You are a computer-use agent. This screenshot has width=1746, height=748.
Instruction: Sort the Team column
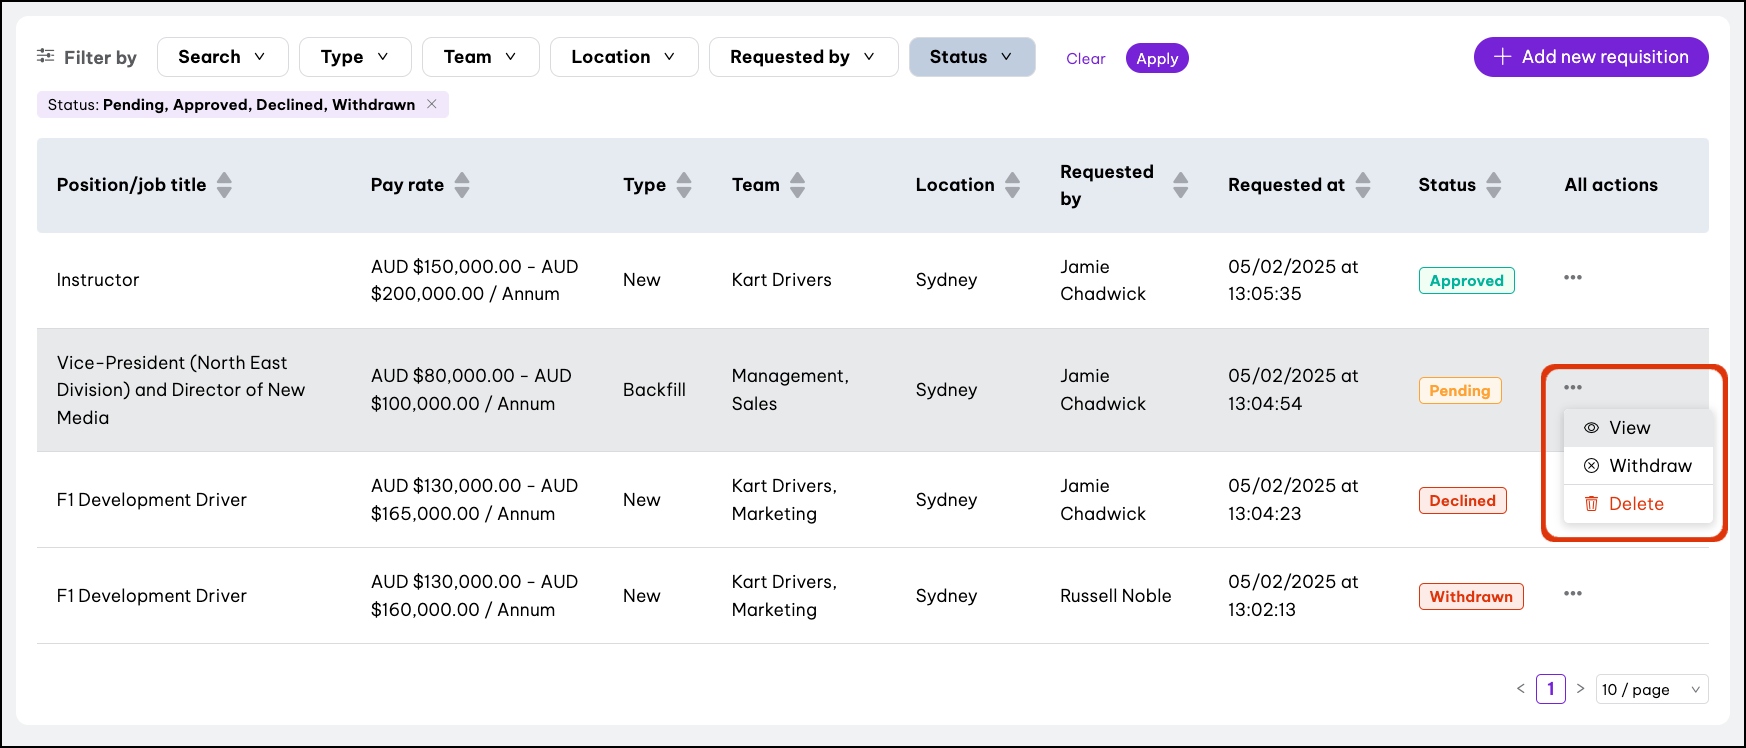(x=797, y=185)
